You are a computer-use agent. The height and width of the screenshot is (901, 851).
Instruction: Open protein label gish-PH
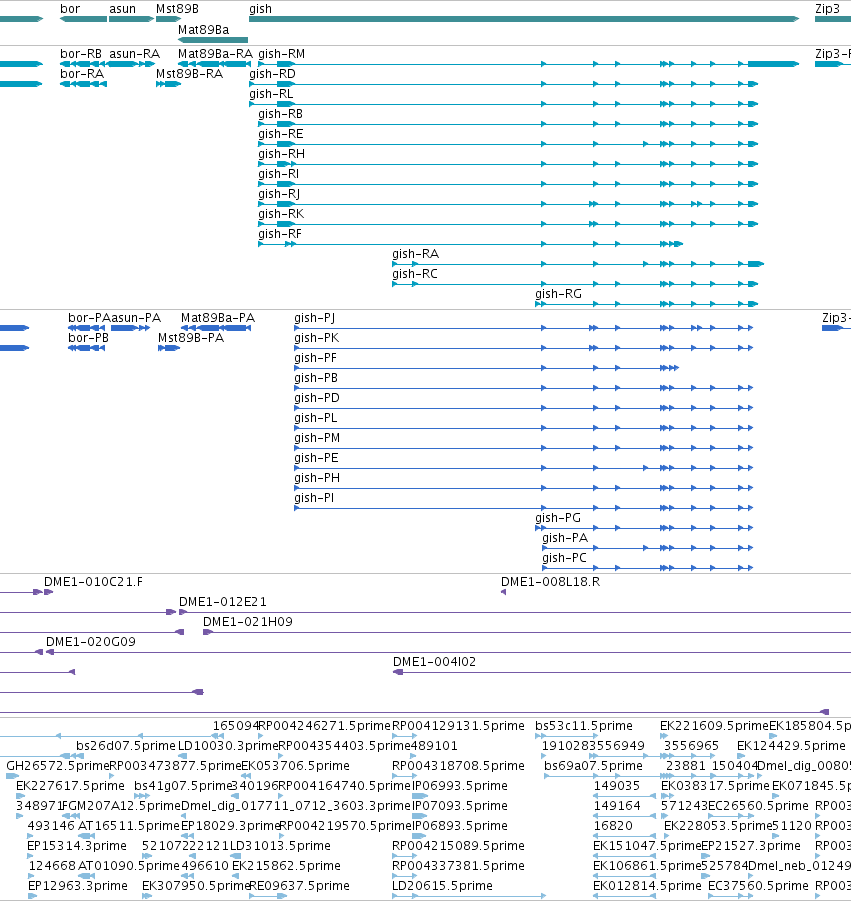click(x=317, y=478)
